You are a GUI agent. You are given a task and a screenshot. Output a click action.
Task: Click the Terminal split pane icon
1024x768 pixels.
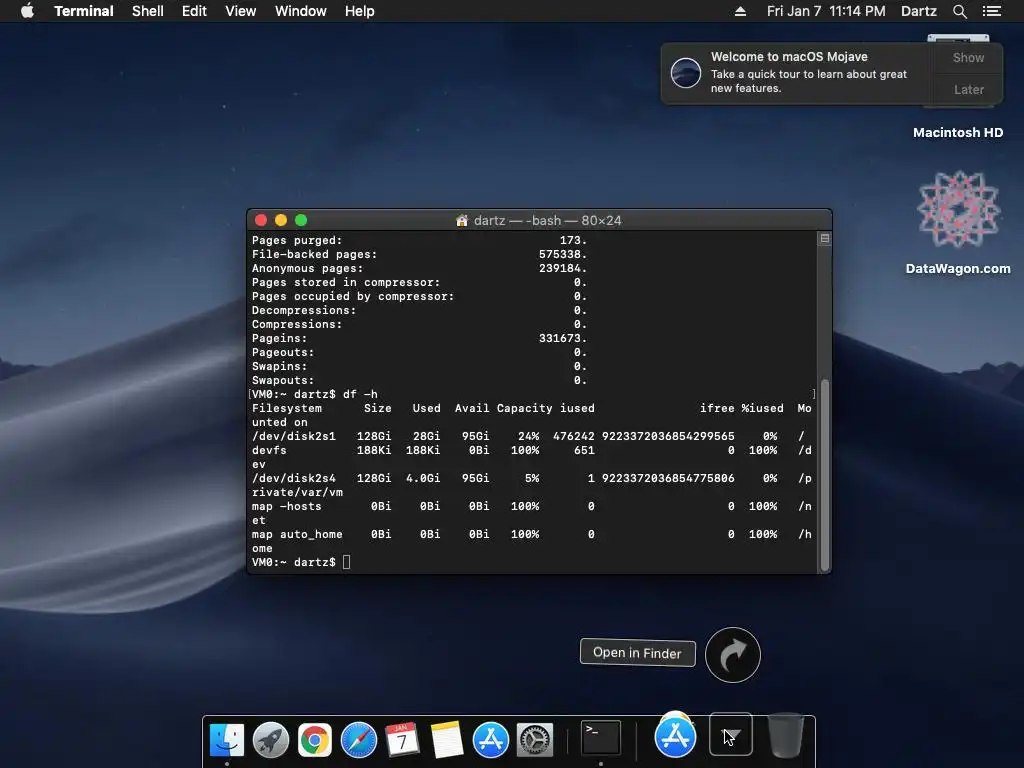825,239
